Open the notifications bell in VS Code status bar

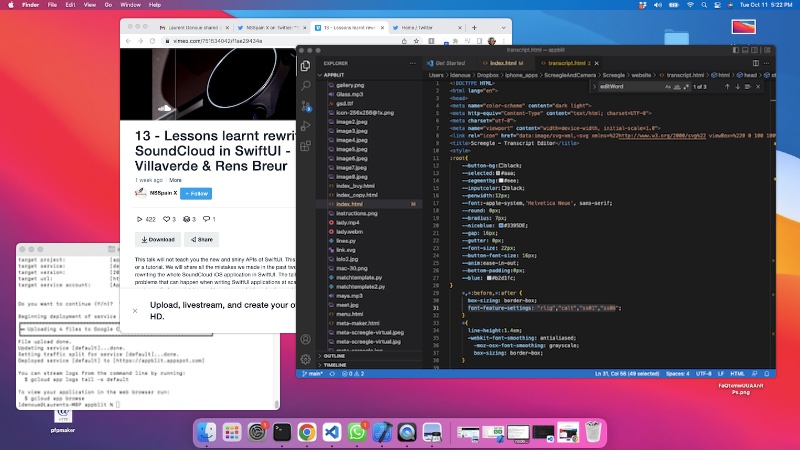(x=766, y=374)
